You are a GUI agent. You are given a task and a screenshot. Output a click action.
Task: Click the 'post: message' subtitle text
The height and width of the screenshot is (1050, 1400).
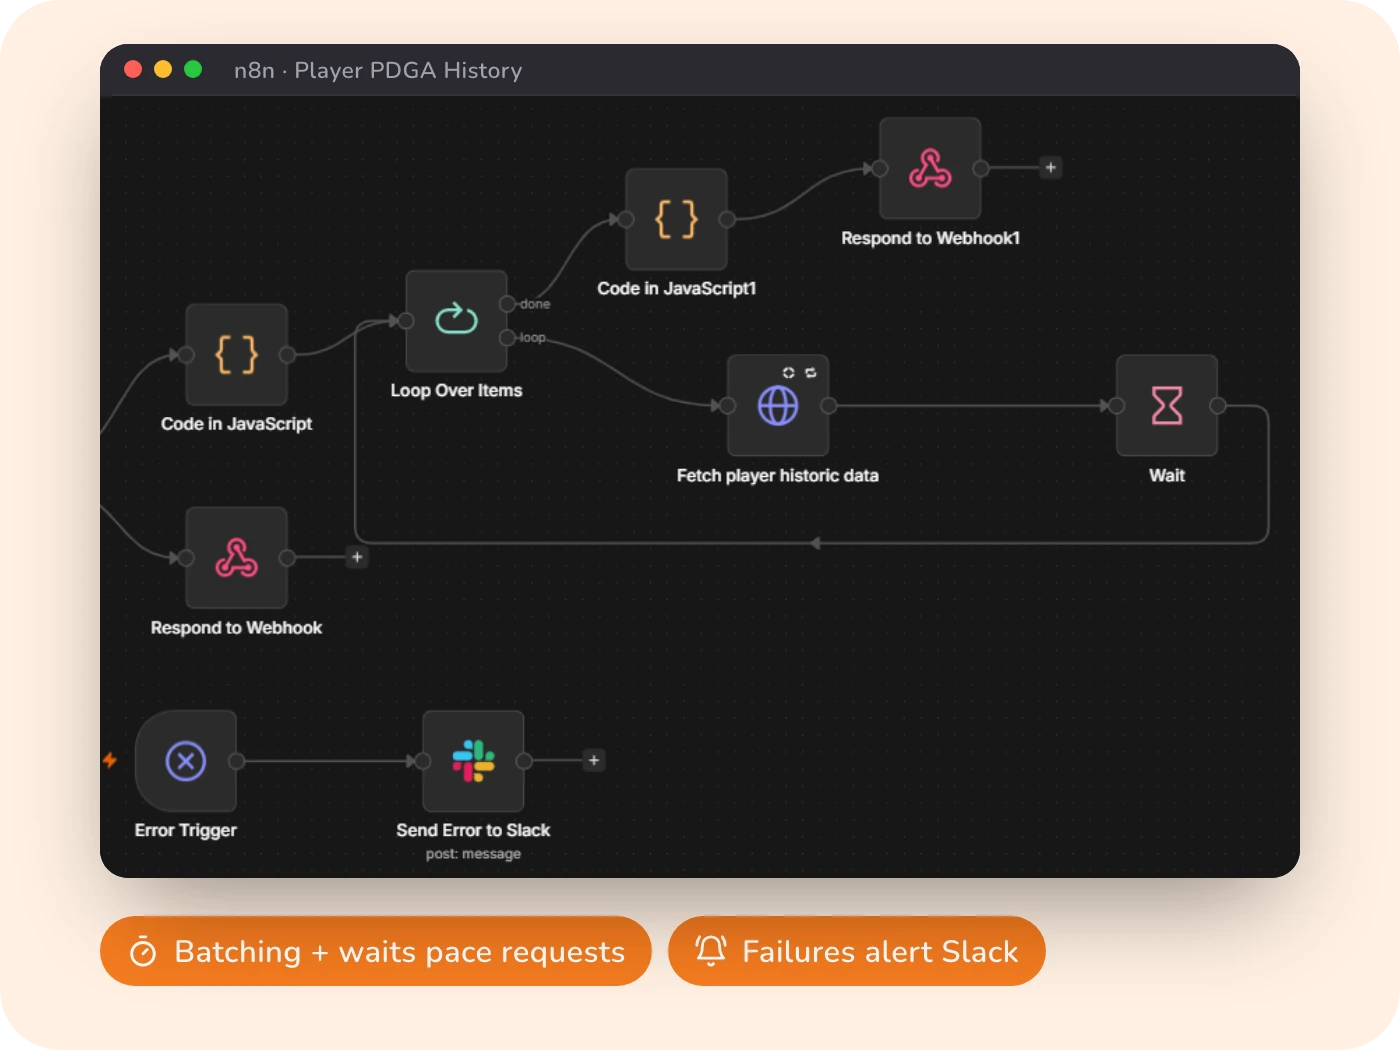point(473,854)
